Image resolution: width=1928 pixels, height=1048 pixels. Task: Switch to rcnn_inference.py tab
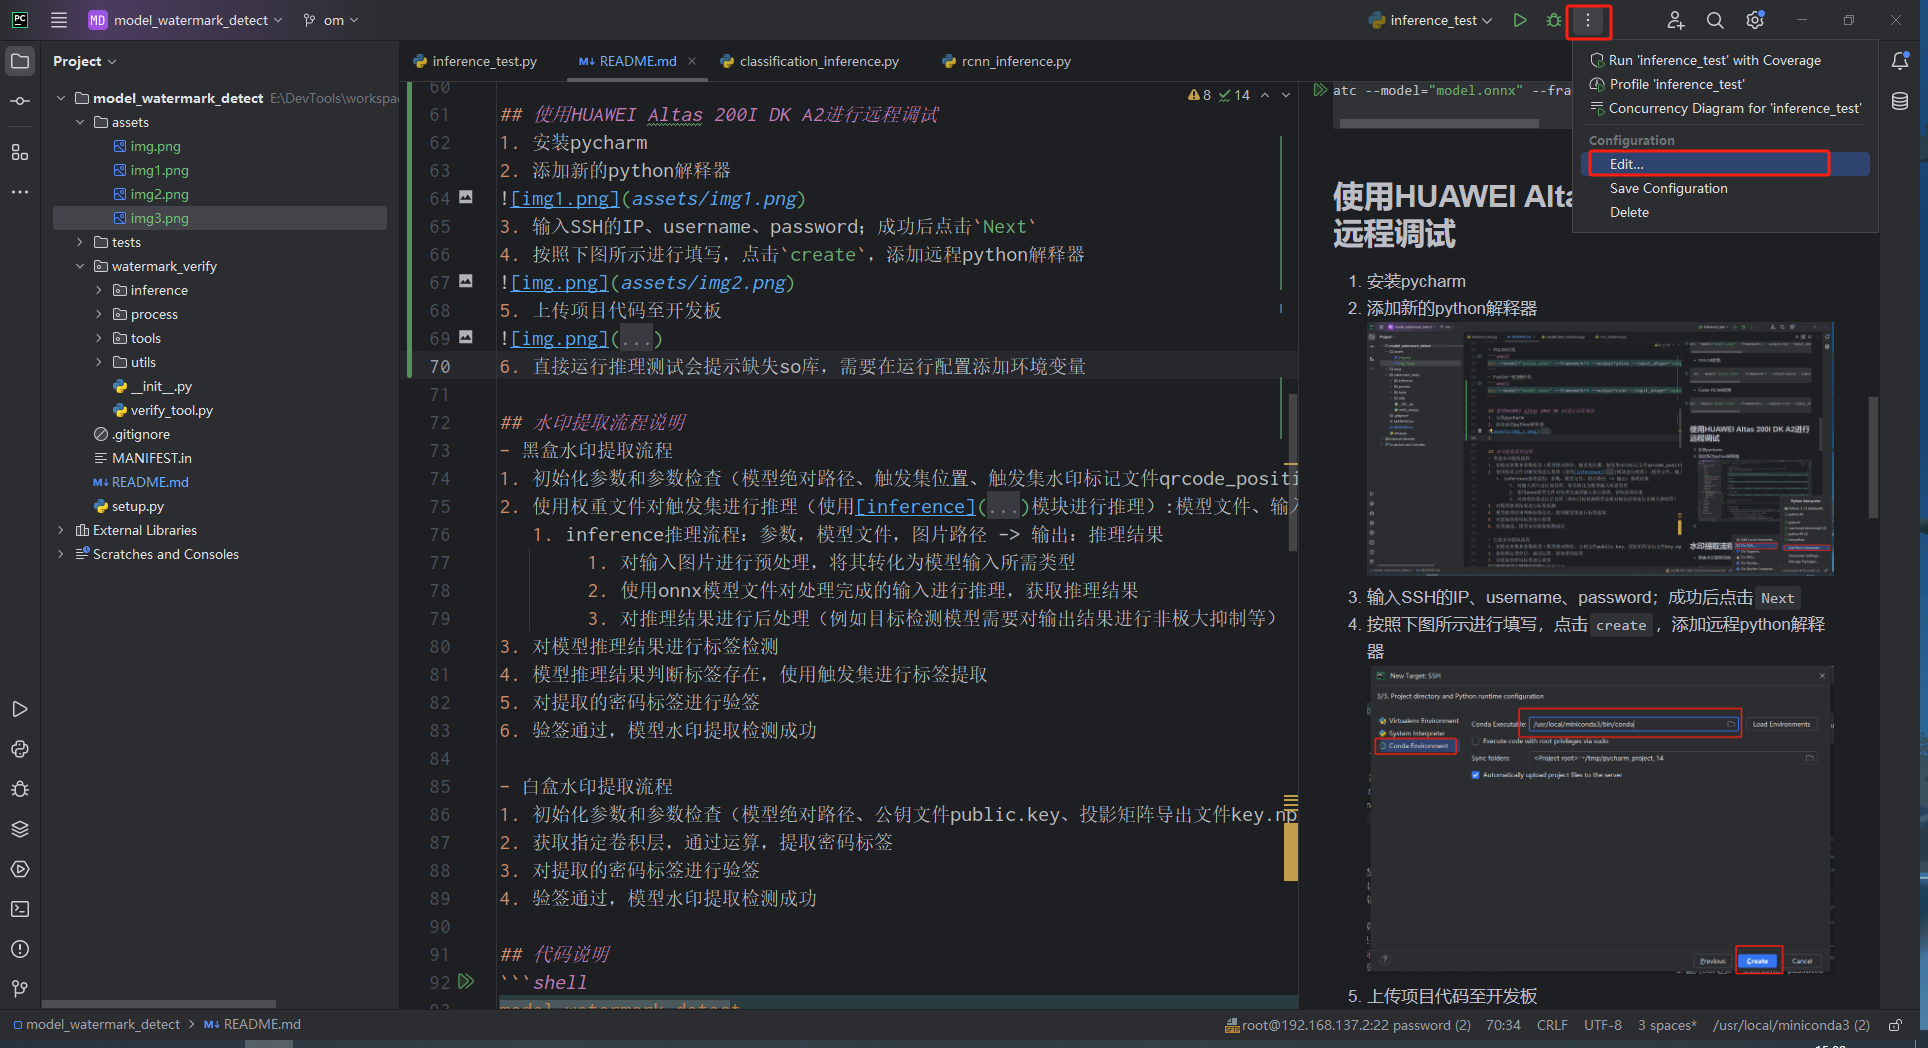(x=1006, y=61)
